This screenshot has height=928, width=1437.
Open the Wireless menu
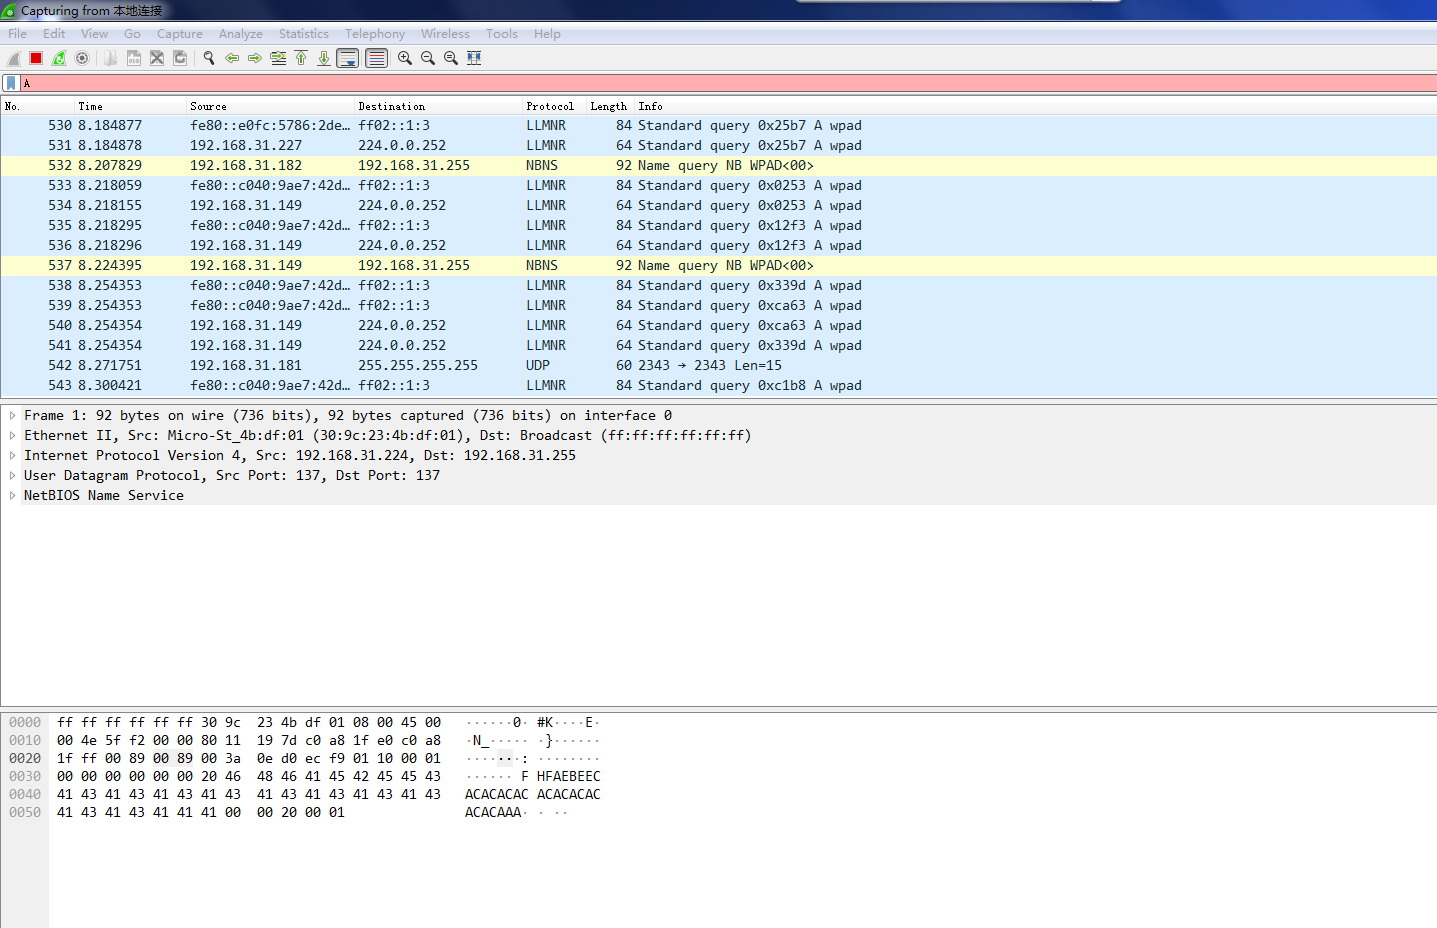click(445, 33)
